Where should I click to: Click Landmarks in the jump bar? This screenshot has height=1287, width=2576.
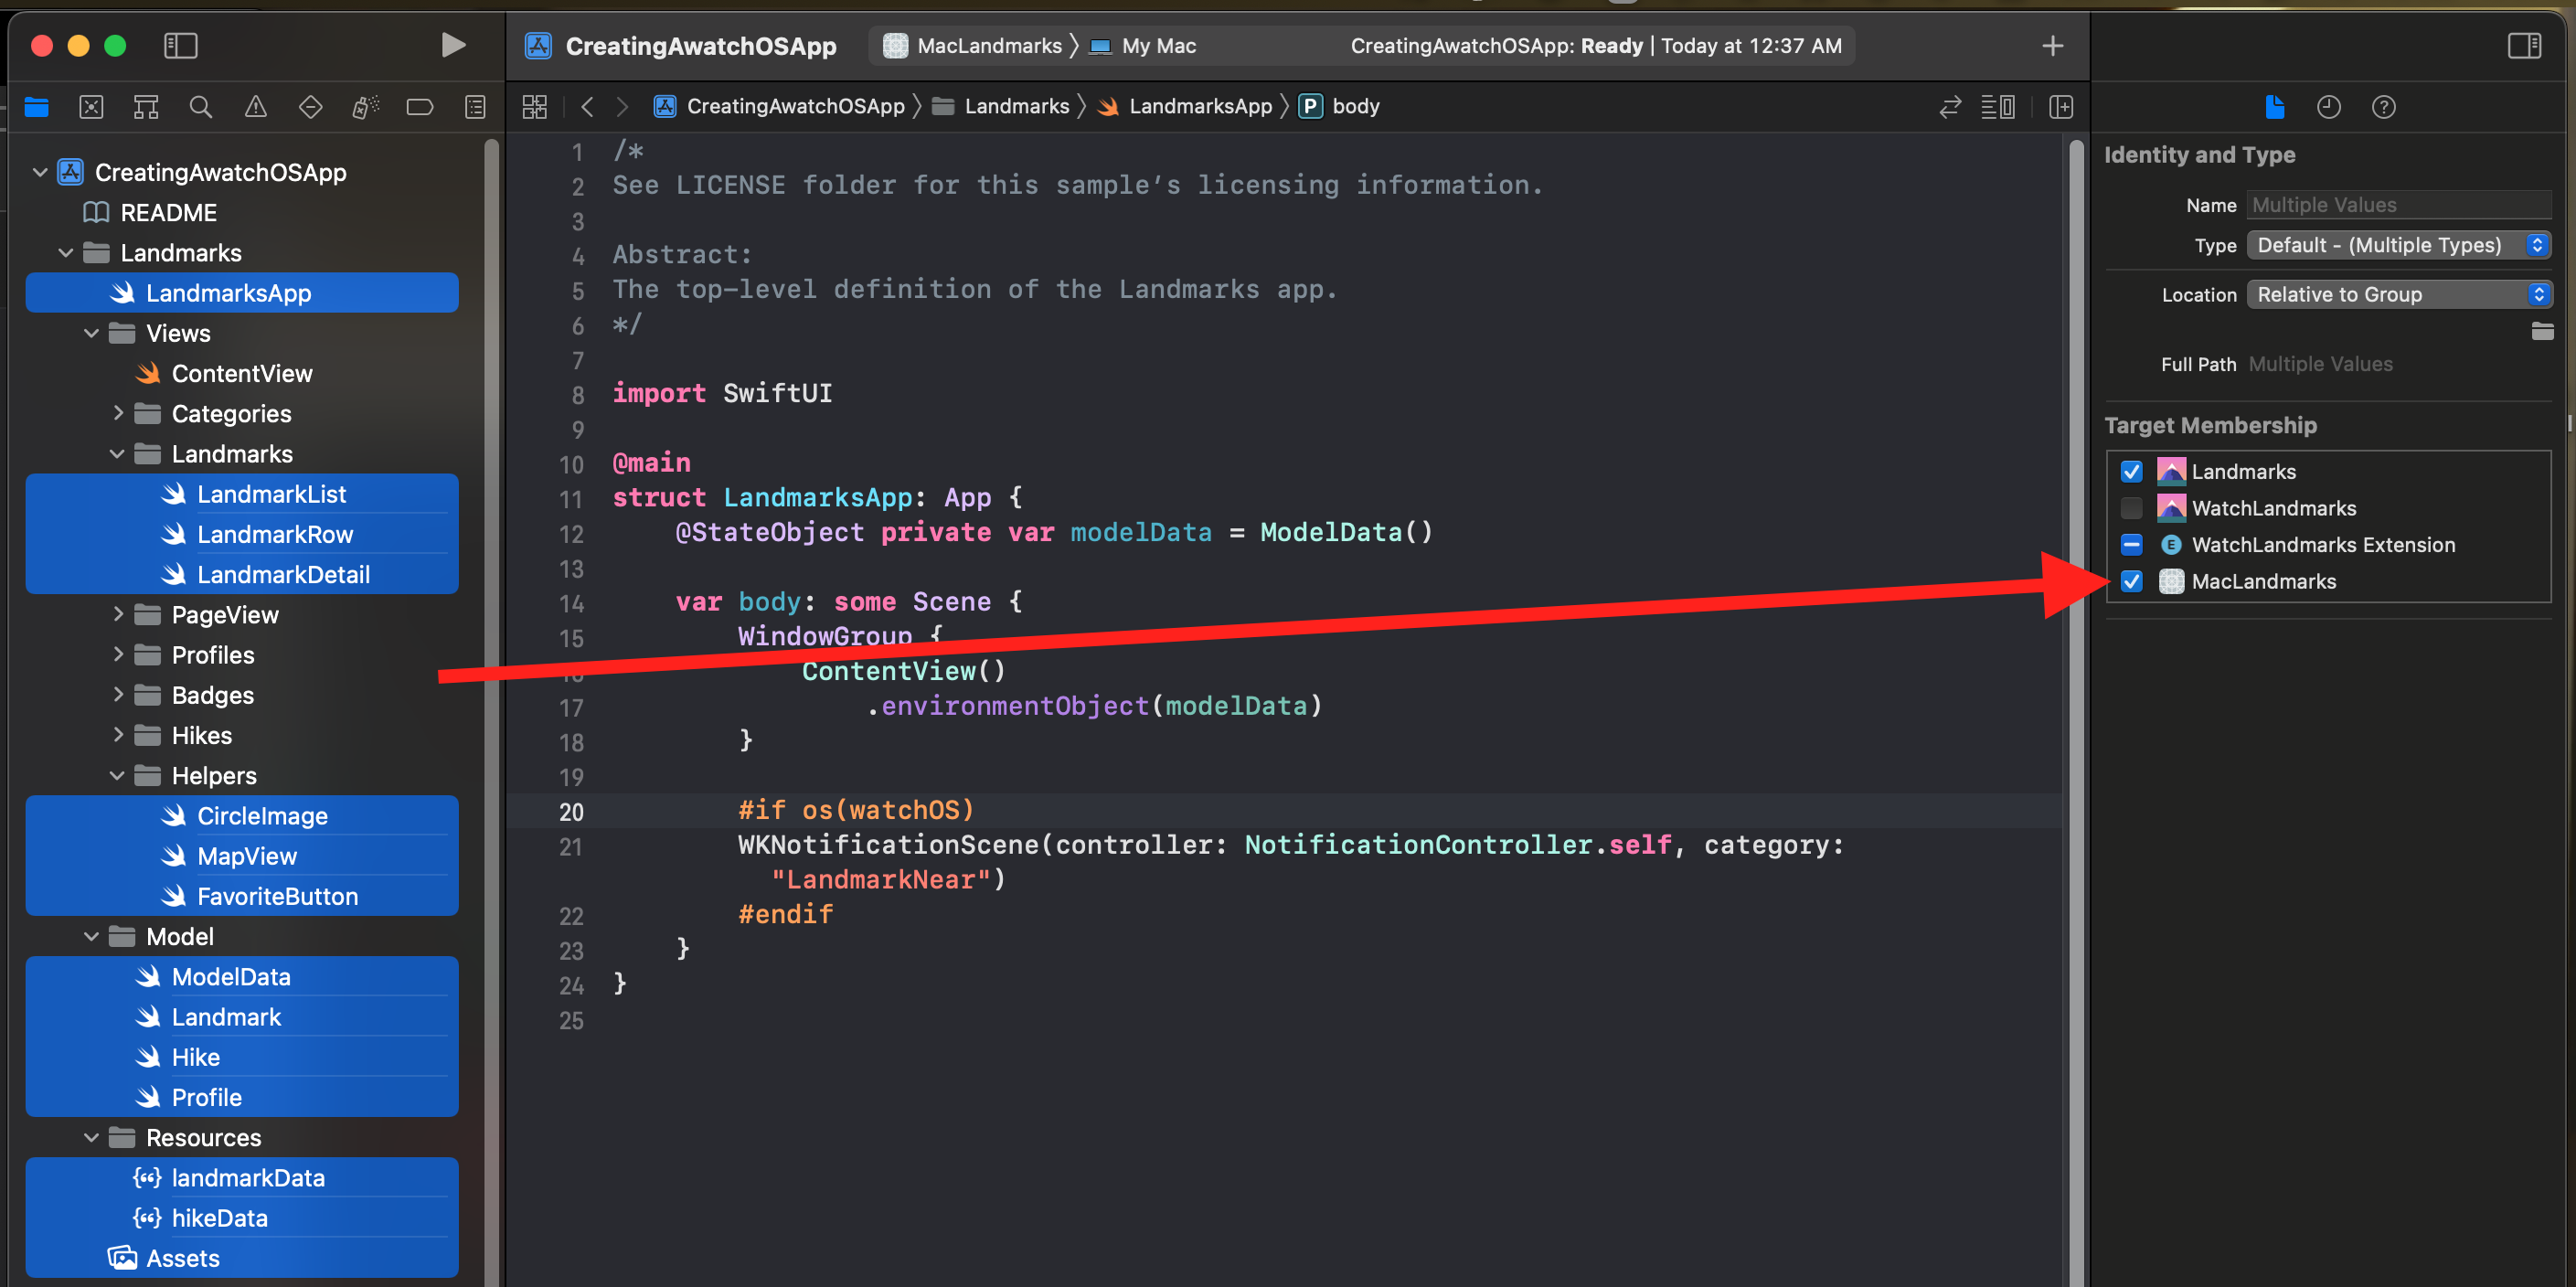point(1015,106)
